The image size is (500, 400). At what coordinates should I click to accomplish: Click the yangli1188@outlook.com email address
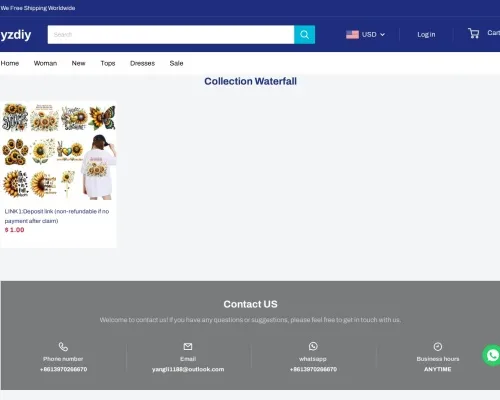(188, 369)
